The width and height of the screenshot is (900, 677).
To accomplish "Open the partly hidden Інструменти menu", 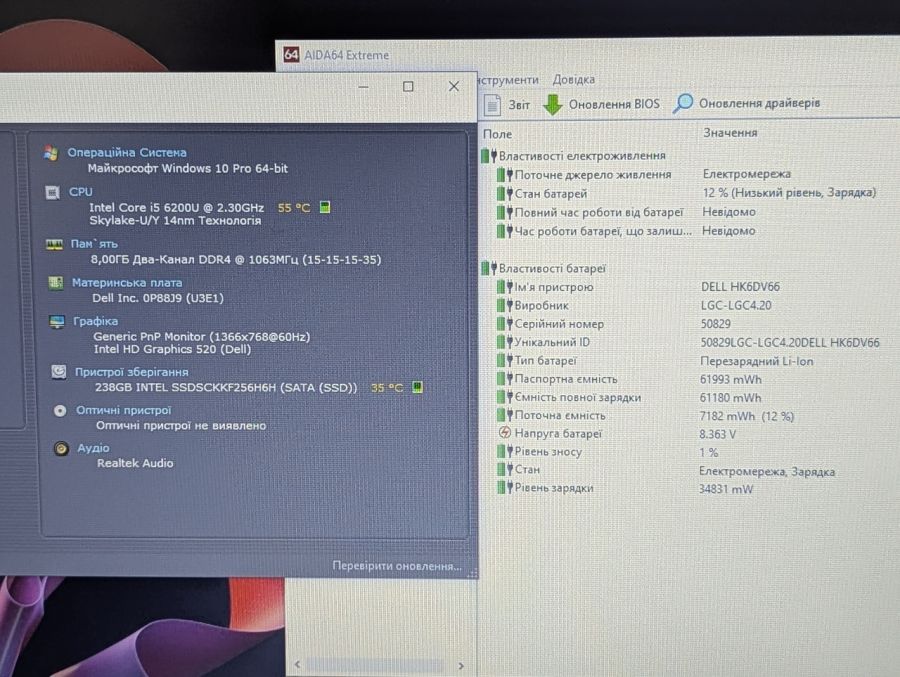I will click(x=508, y=80).
